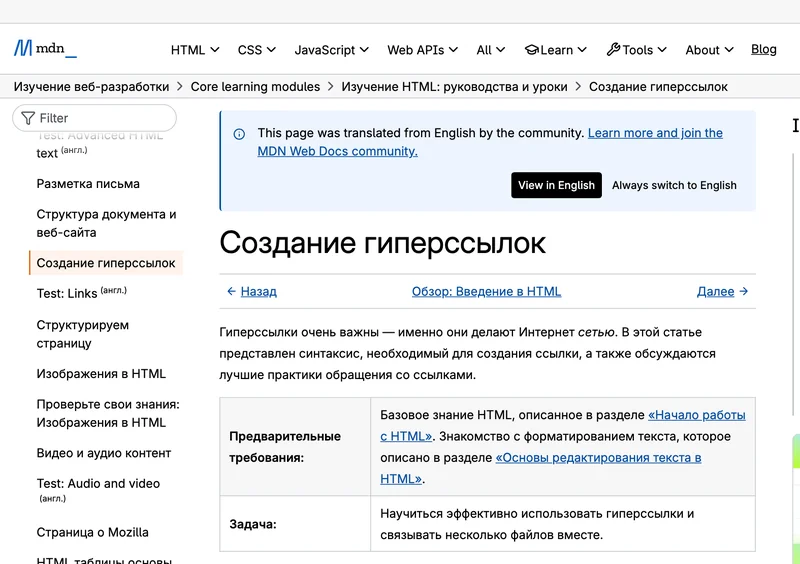The image size is (800, 564).
Task: Click the info icon in translation banner
Action: pos(239,134)
